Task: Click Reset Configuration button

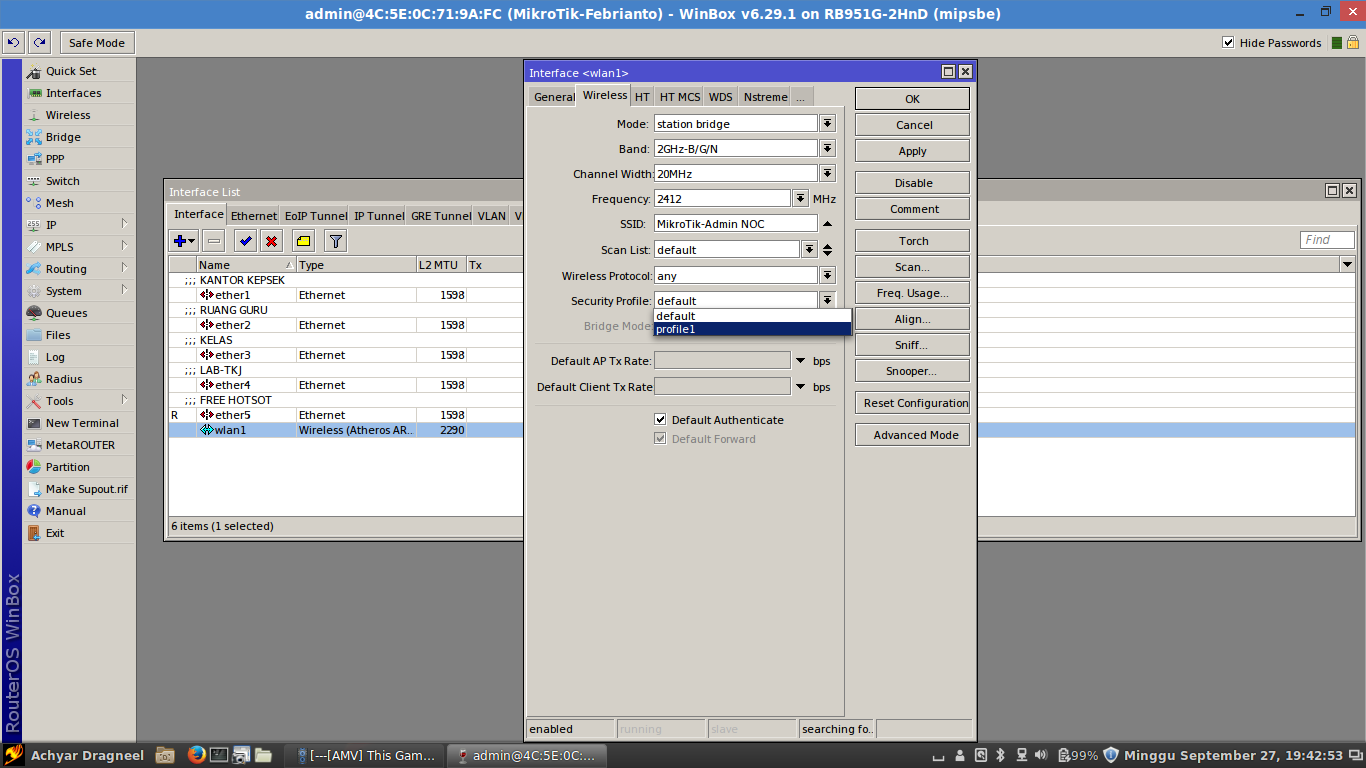Action: tap(912, 403)
